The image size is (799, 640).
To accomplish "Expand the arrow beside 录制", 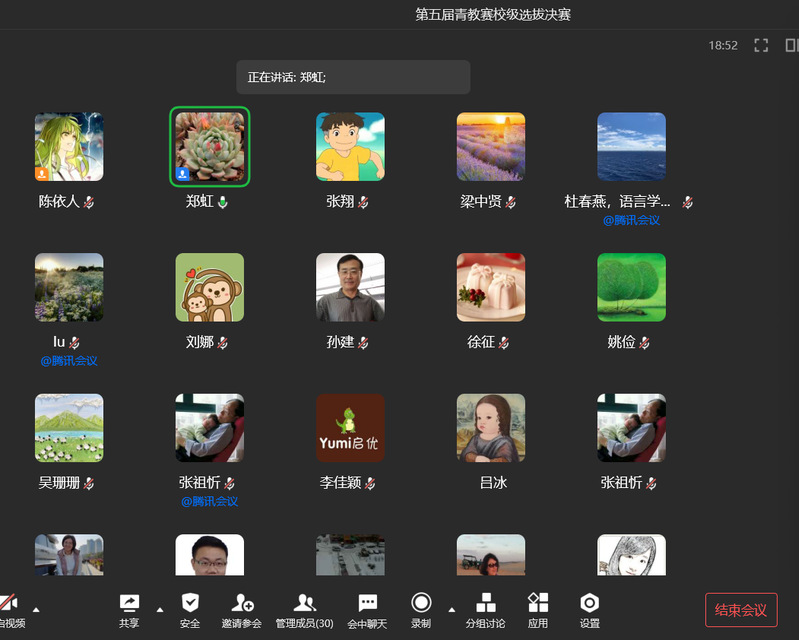I will tap(451, 608).
